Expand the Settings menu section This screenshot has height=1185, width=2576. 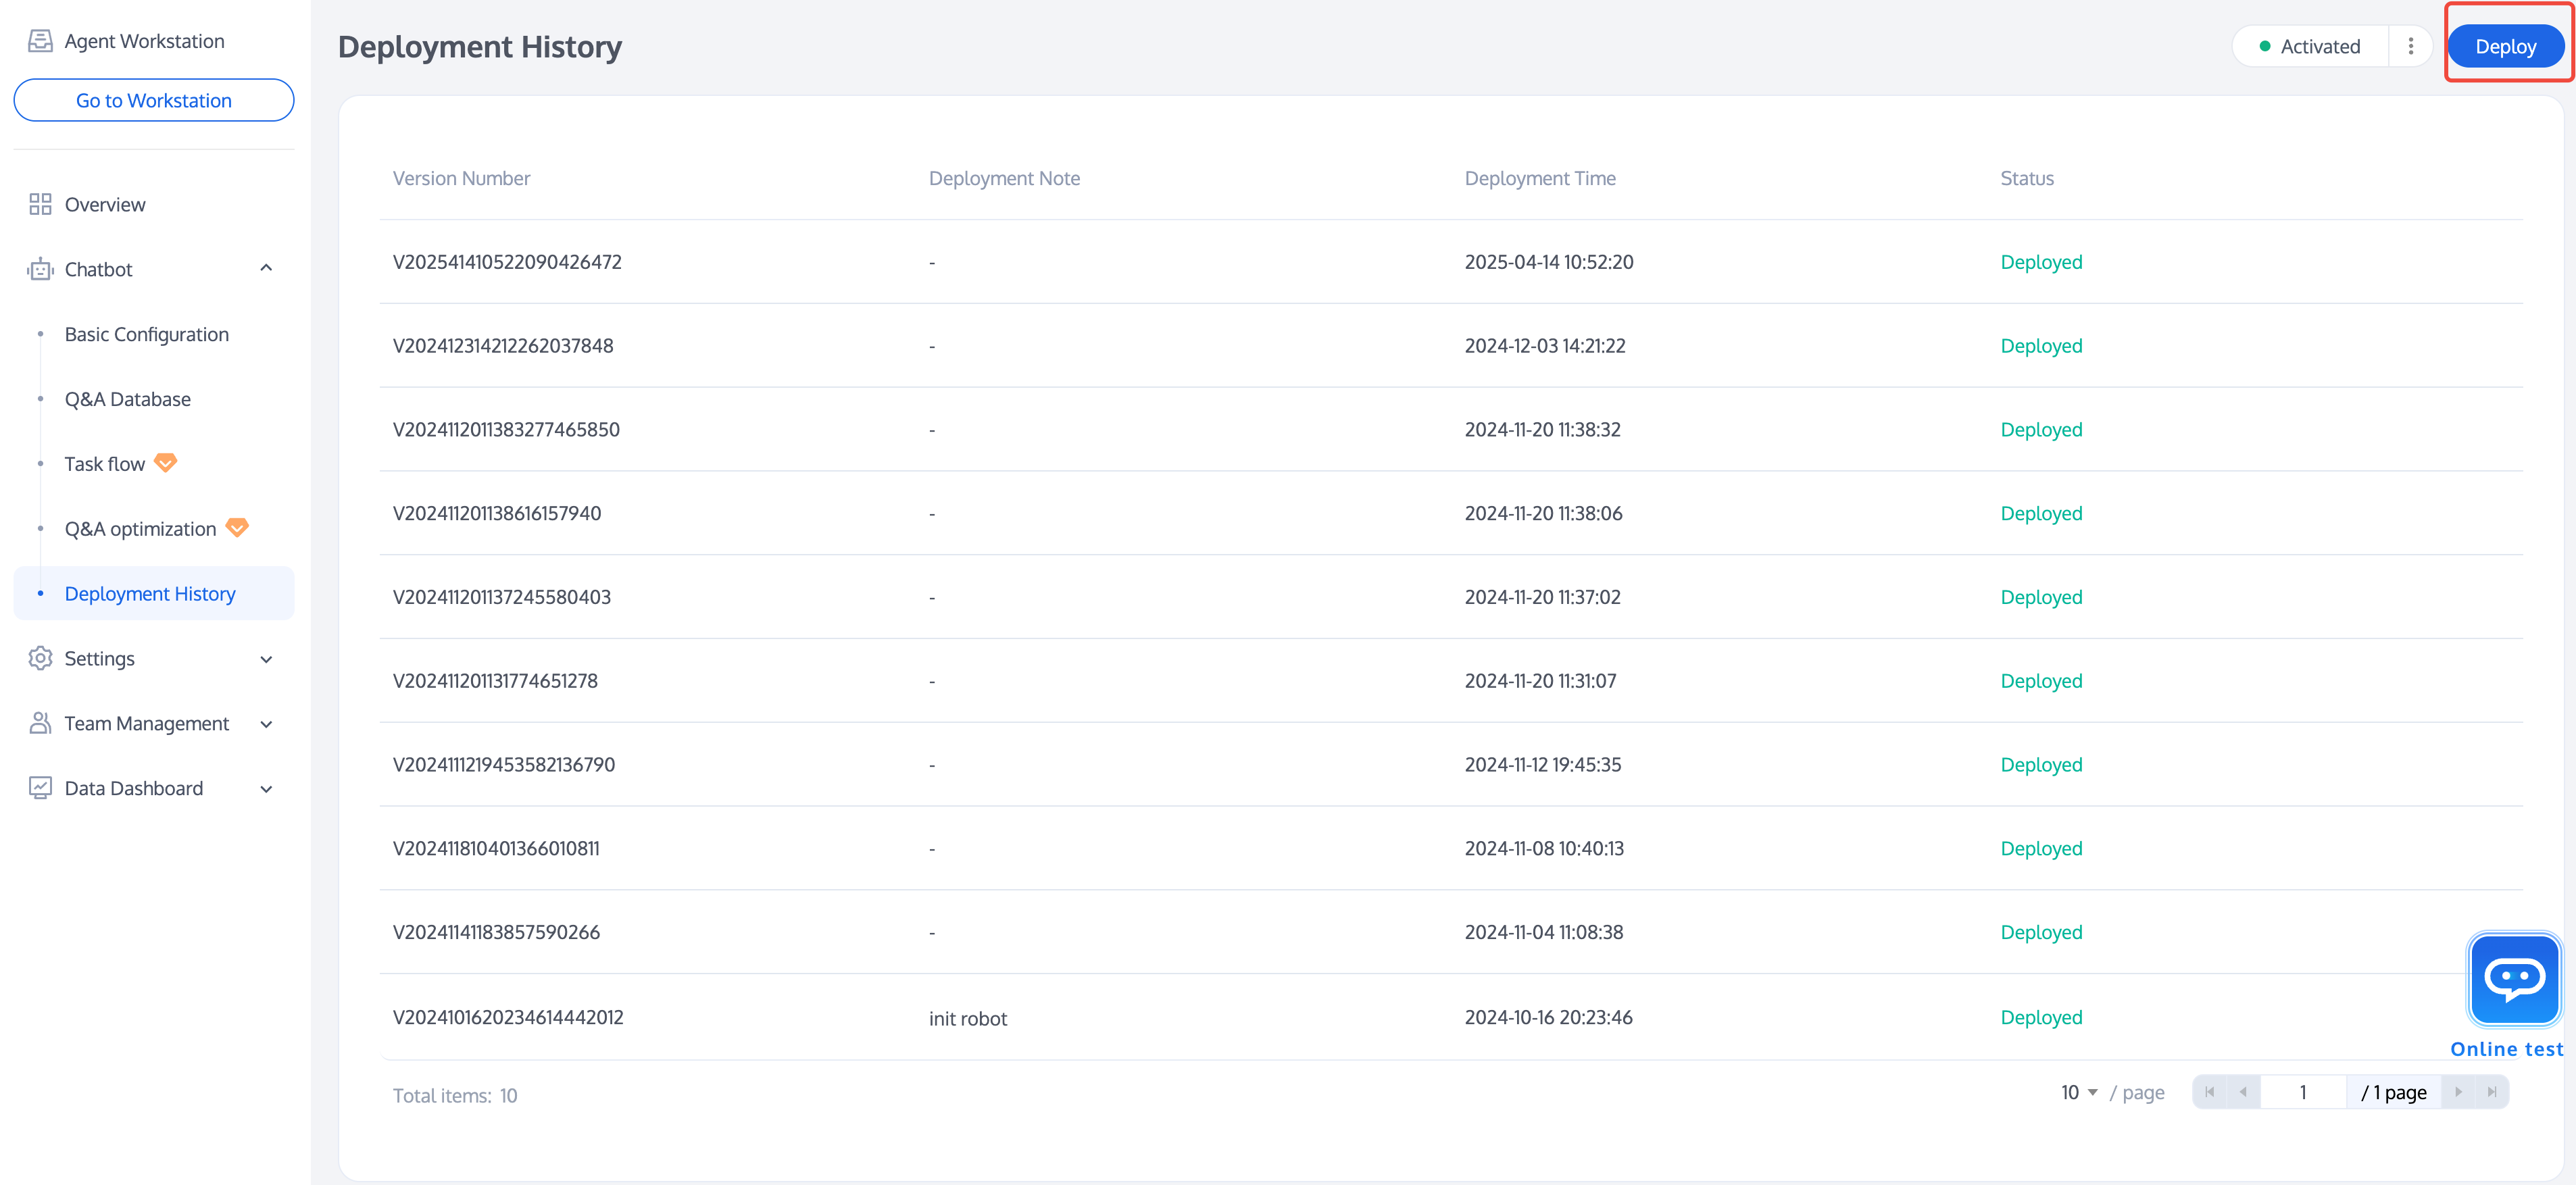(266, 659)
